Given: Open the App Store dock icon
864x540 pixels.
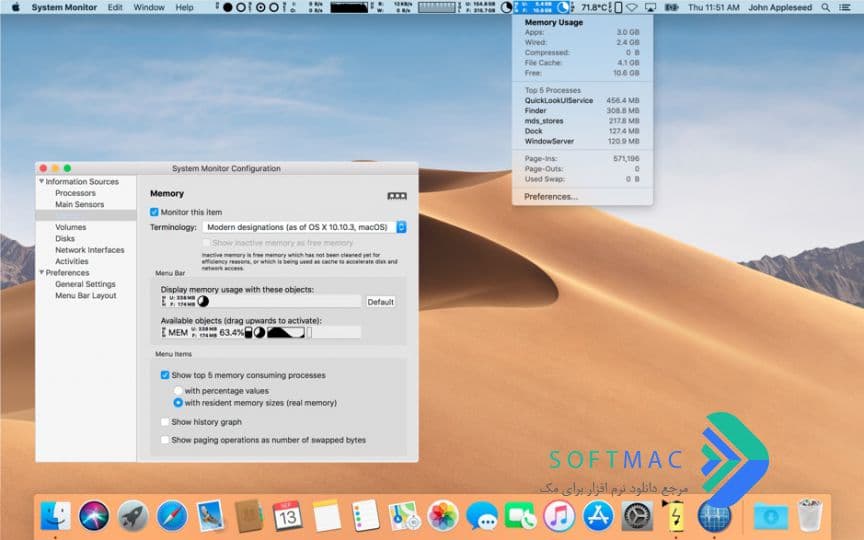Looking at the screenshot, I should [598, 516].
